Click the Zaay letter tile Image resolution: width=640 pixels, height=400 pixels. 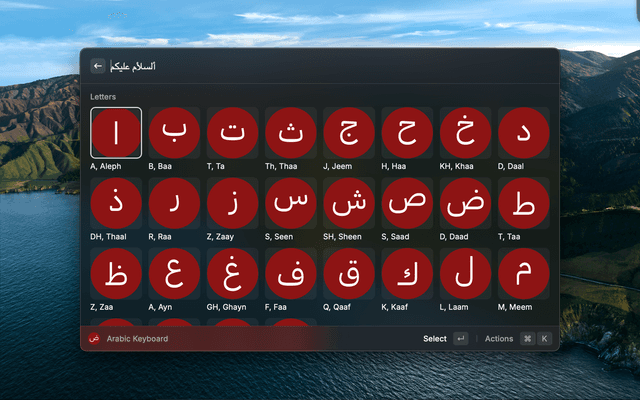pyautogui.click(x=232, y=203)
